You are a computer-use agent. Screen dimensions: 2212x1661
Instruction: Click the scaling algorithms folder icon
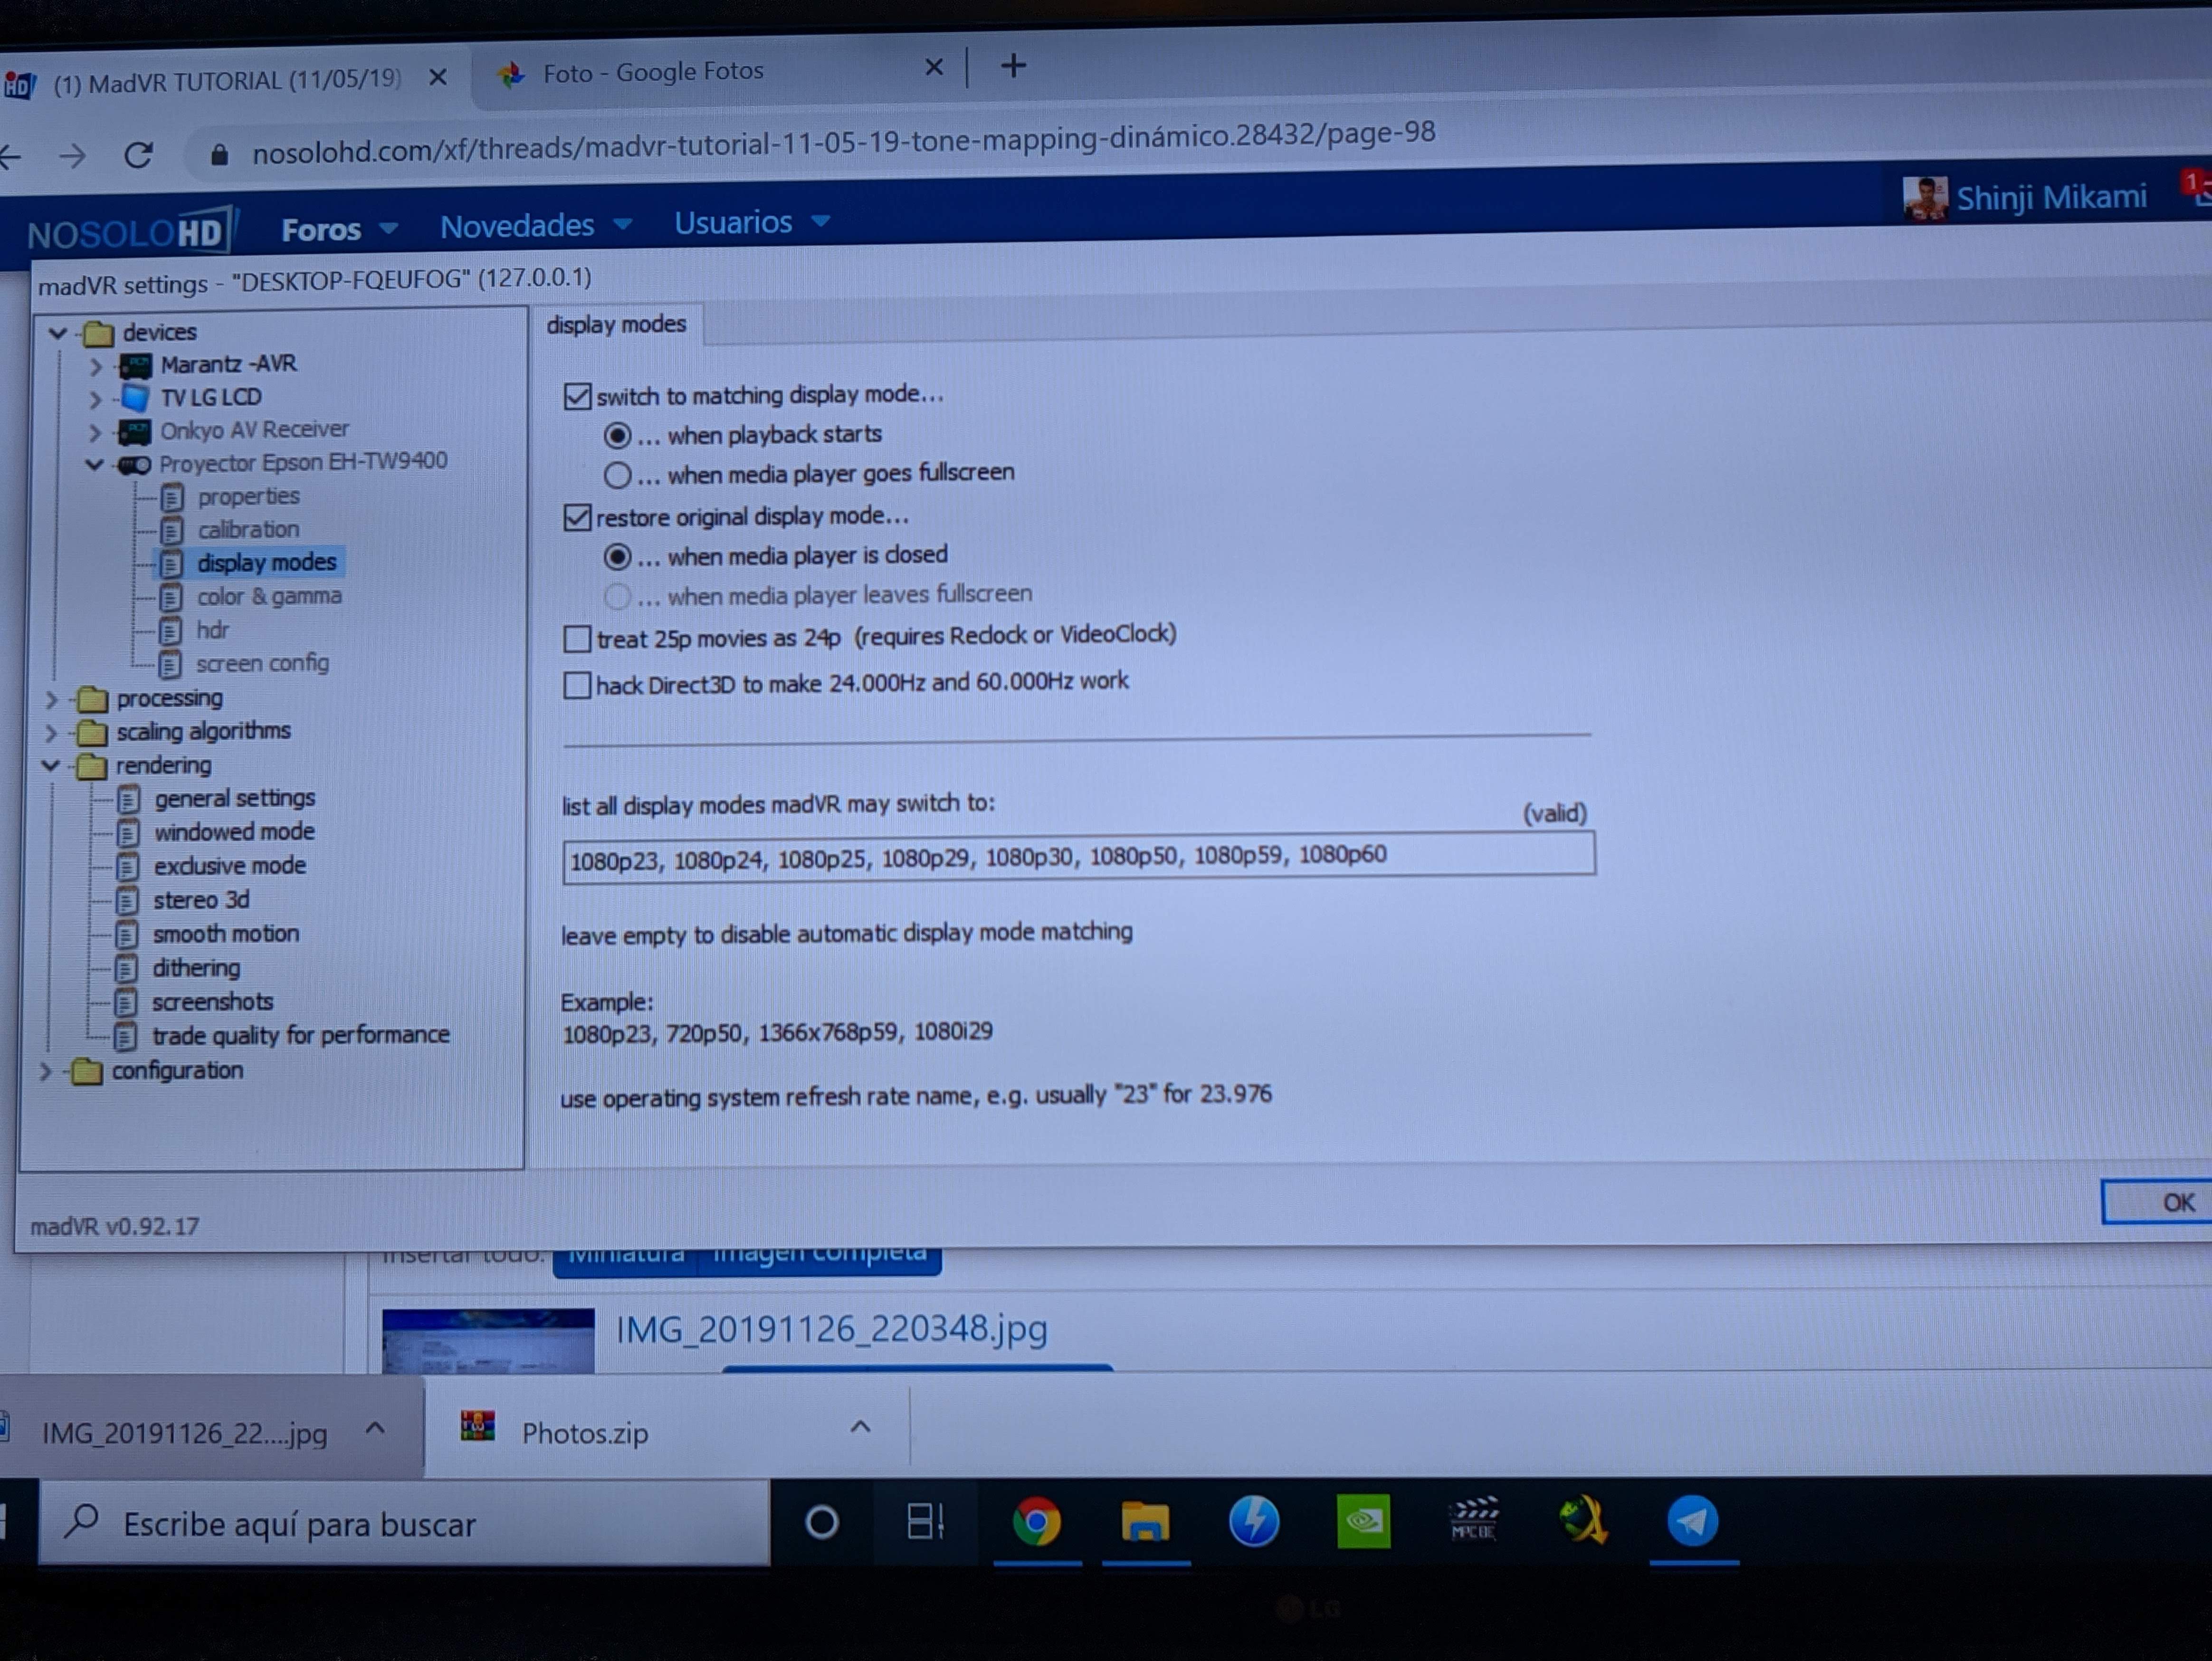click(91, 732)
